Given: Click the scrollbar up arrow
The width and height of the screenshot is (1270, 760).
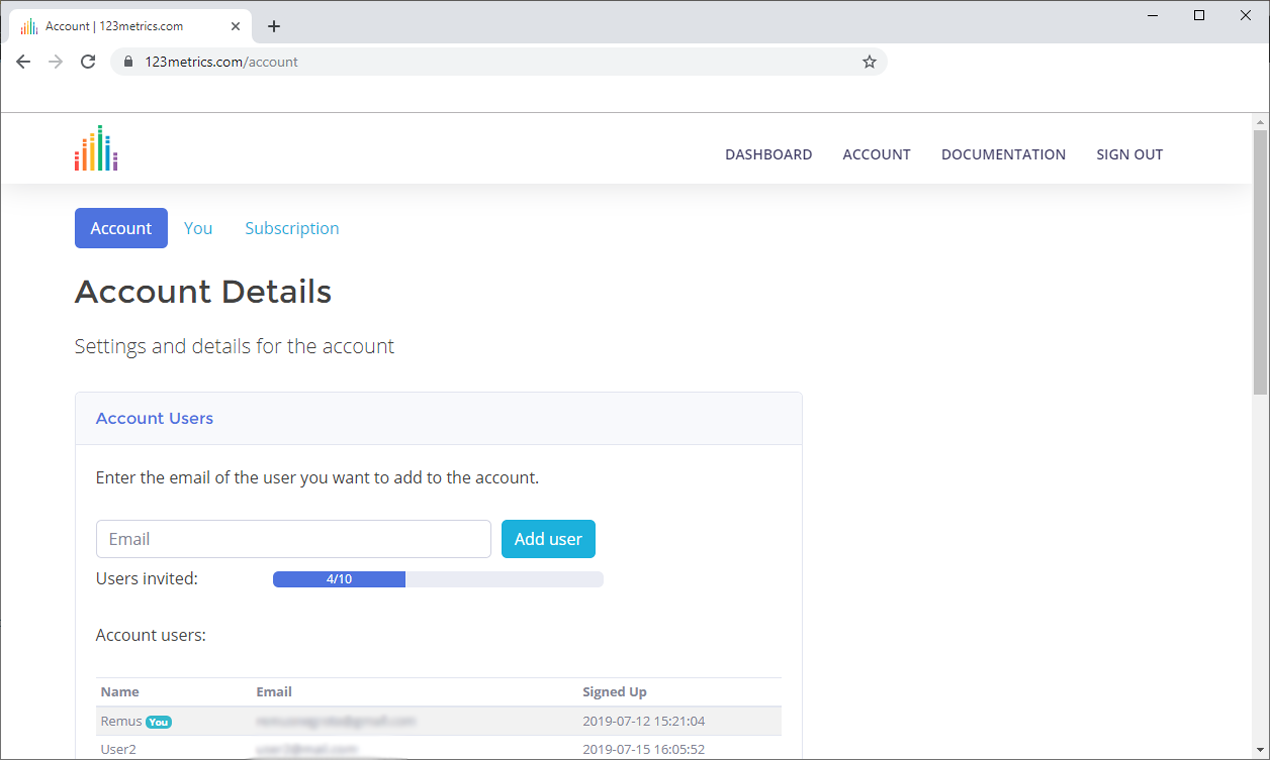Looking at the screenshot, I should tap(1260, 121).
